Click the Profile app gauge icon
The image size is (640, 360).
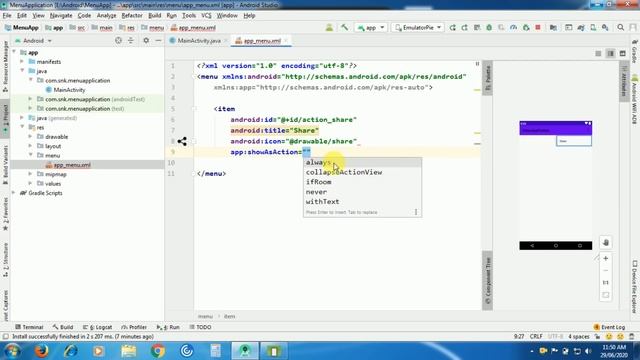[513, 27]
